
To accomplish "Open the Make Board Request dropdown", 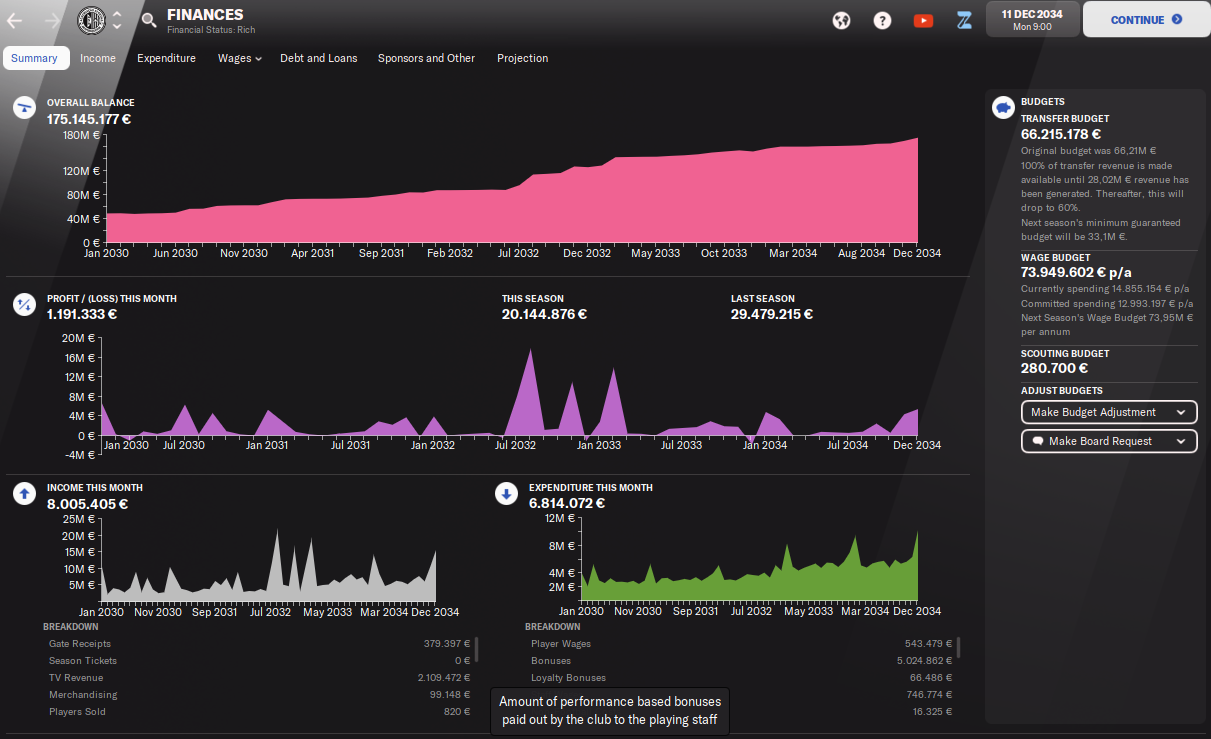I will click(x=1109, y=441).
